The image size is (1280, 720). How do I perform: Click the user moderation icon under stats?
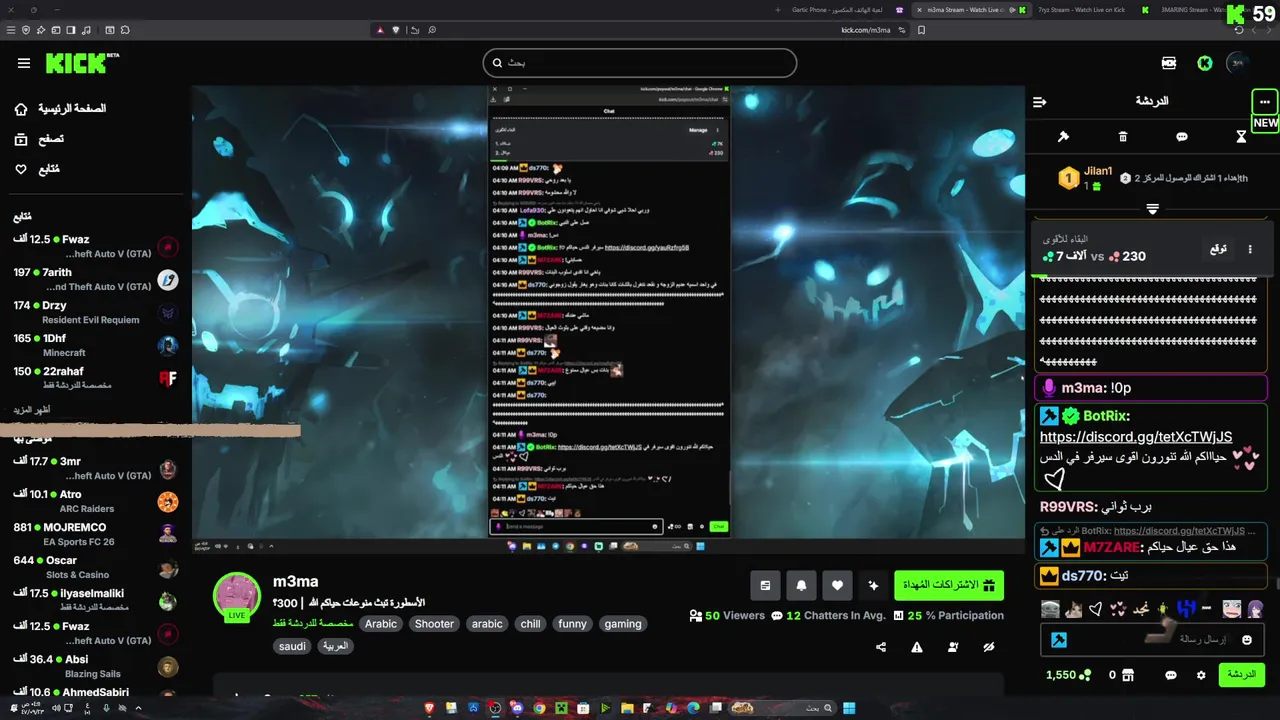click(x=953, y=647)
